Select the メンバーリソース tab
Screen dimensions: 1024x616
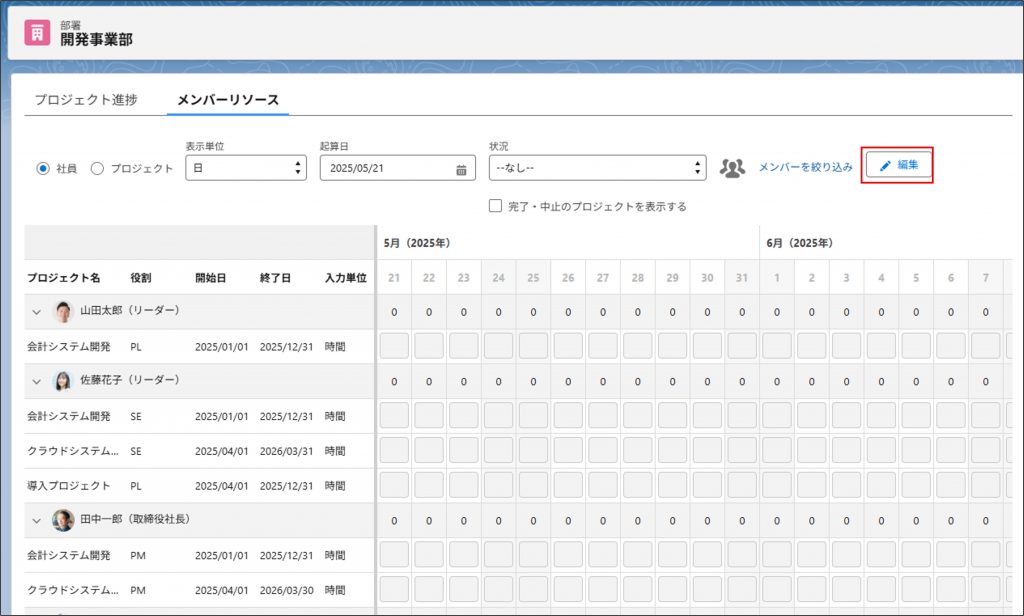(x=228, y=100)
